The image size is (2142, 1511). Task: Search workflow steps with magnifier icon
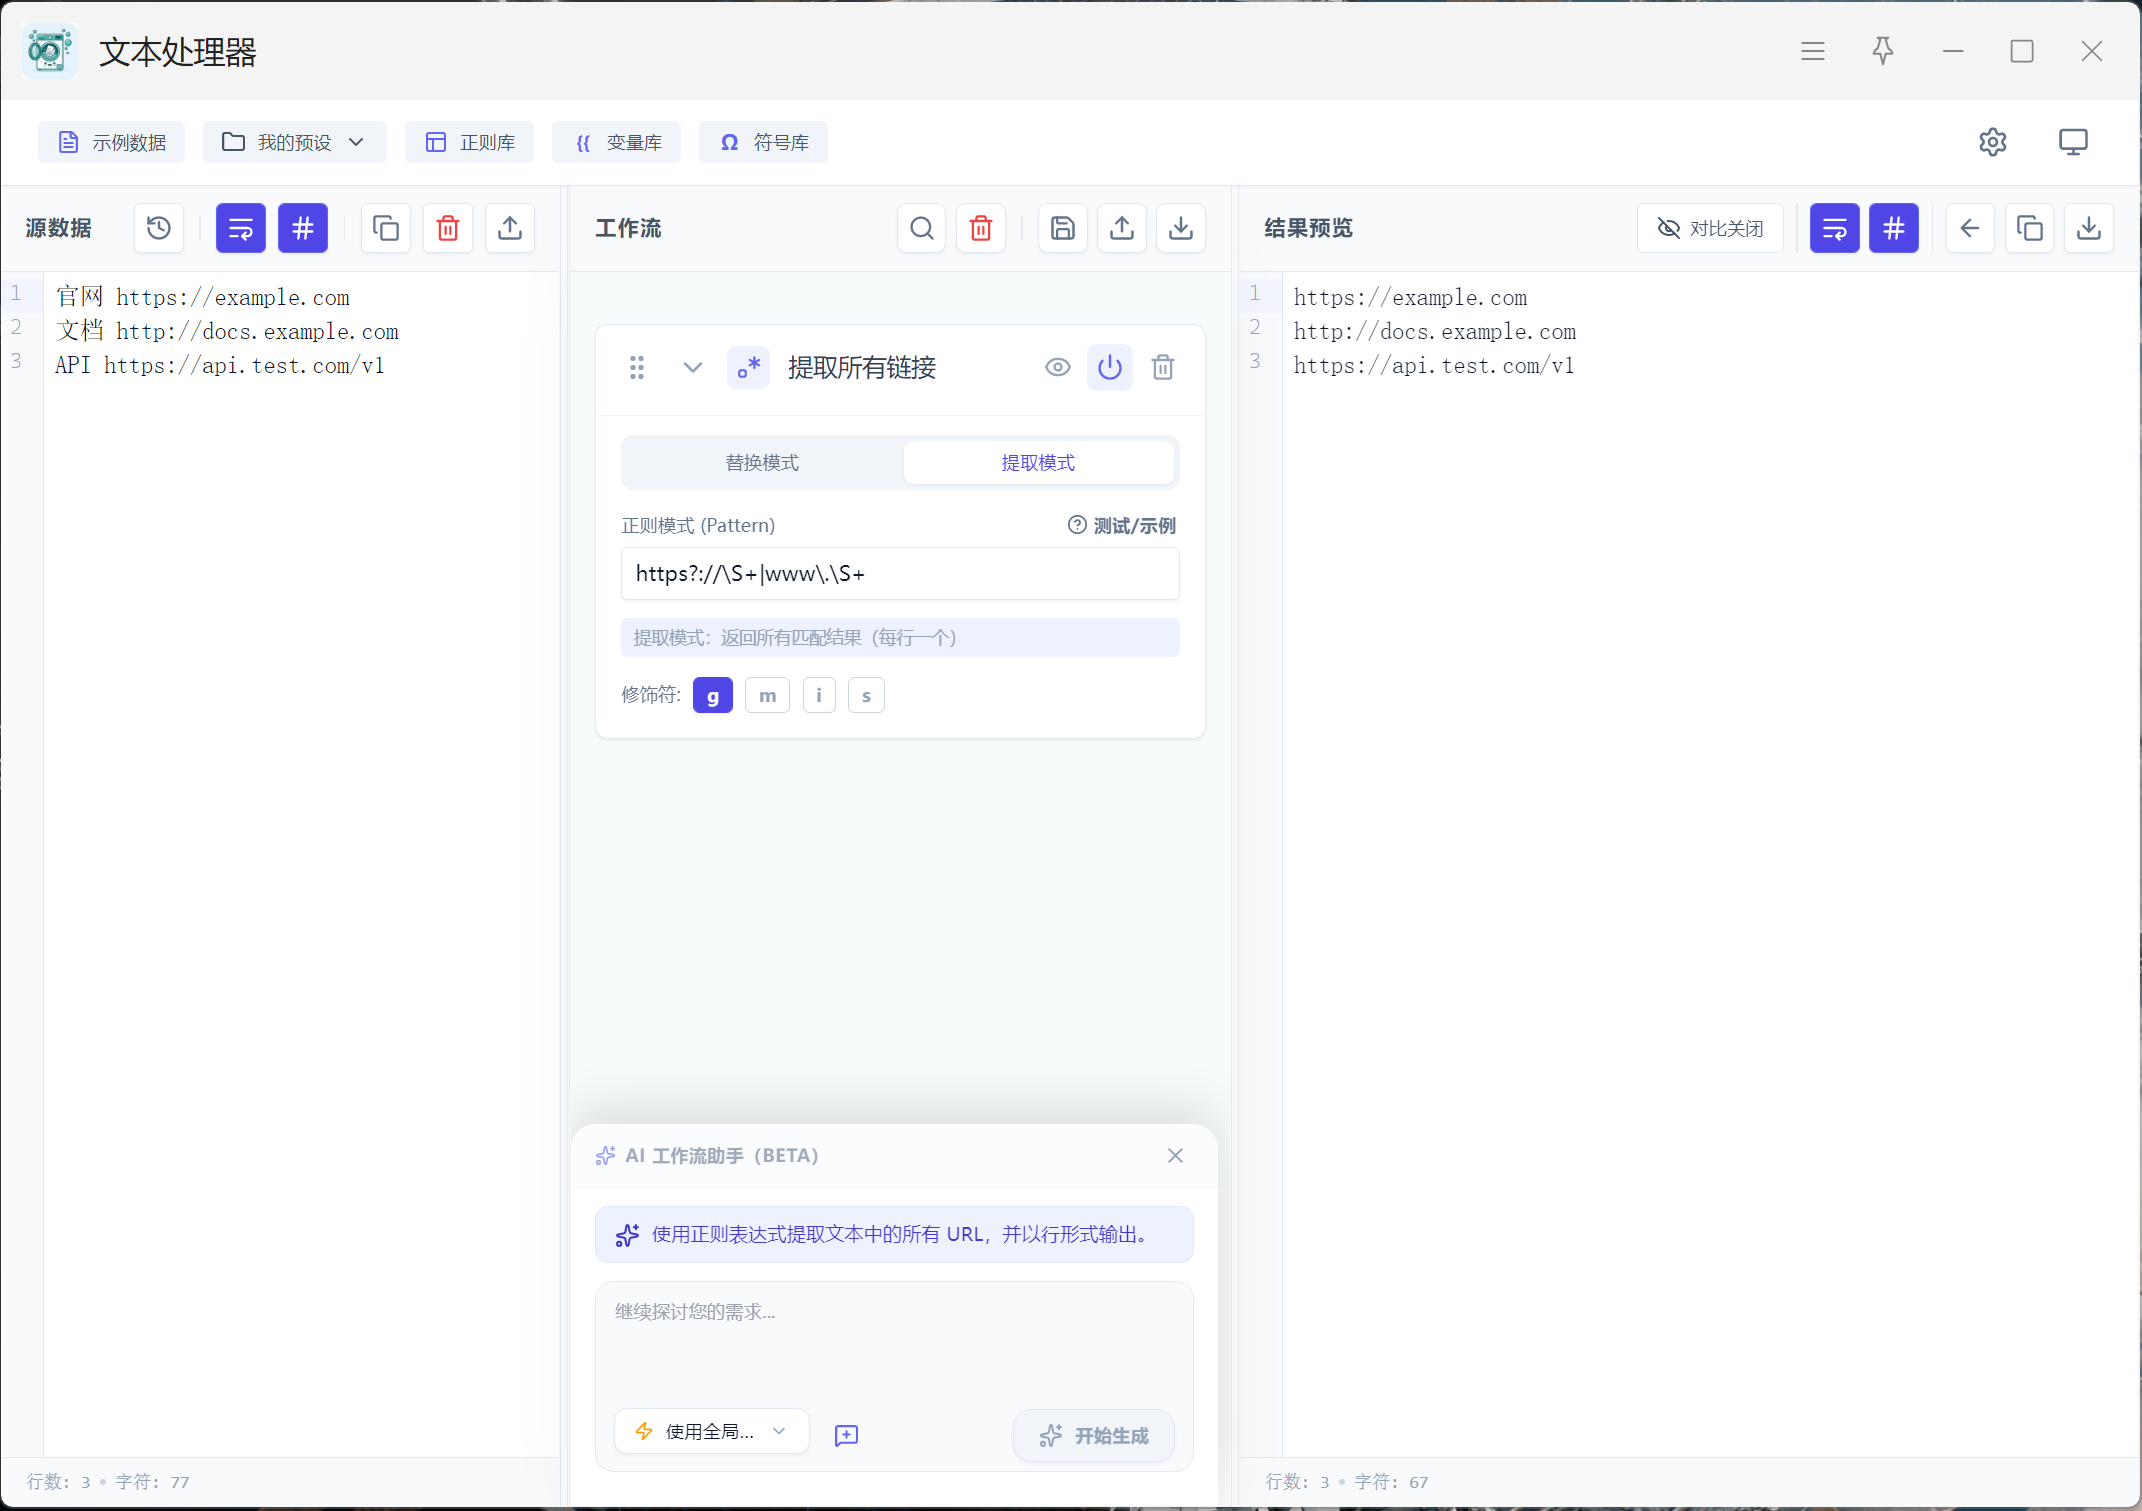click(x=921, y=228)
